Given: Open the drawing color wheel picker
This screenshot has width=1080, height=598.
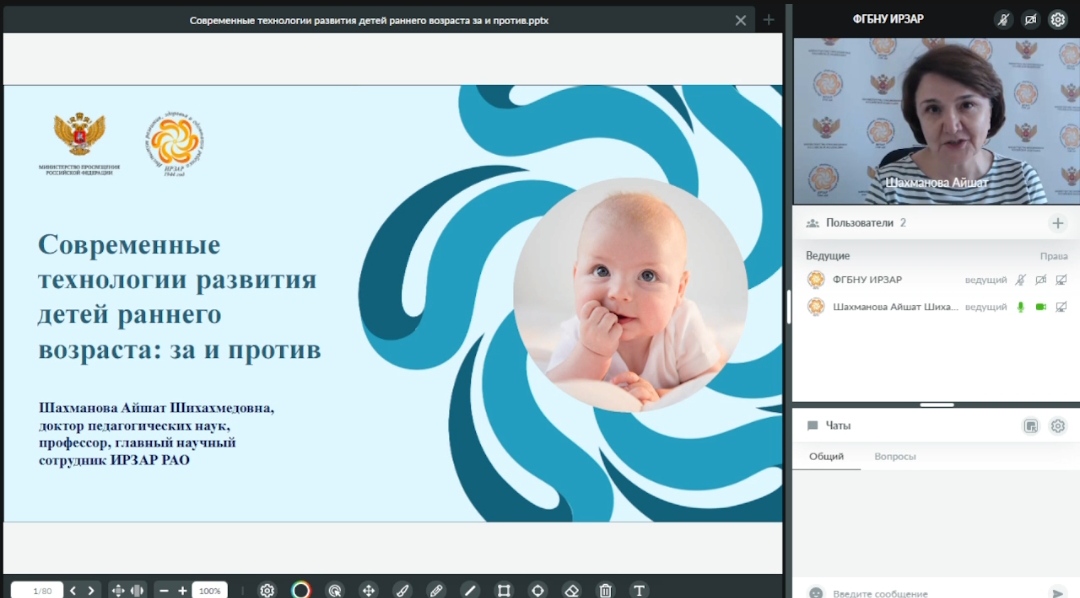Looking at the screenshot, I should 301,590.
